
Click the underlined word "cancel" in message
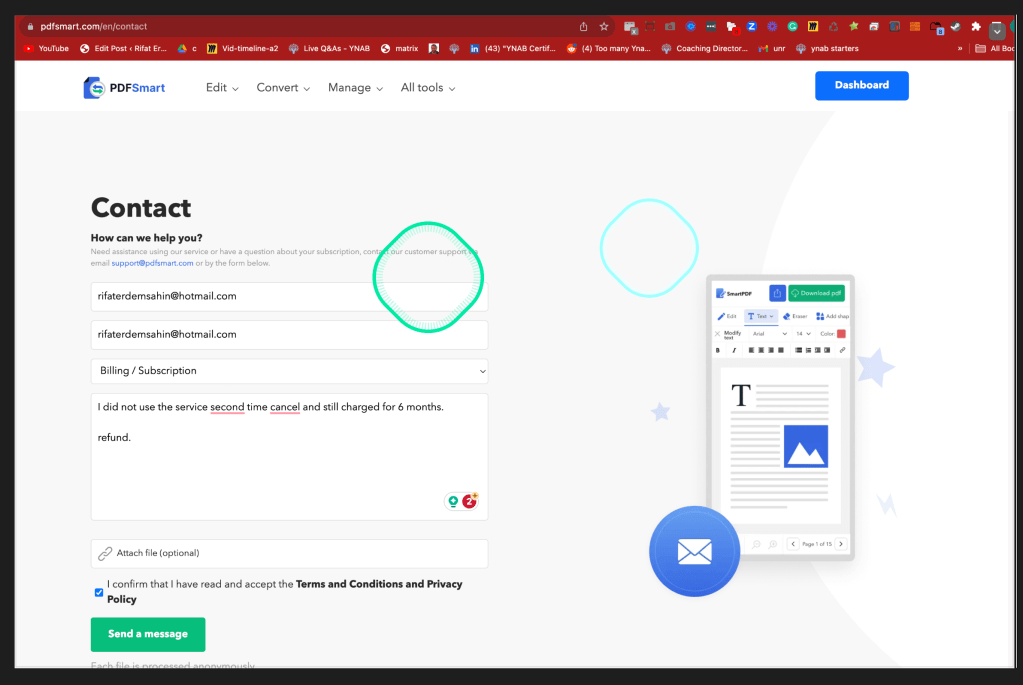click(x=285, y=407)
